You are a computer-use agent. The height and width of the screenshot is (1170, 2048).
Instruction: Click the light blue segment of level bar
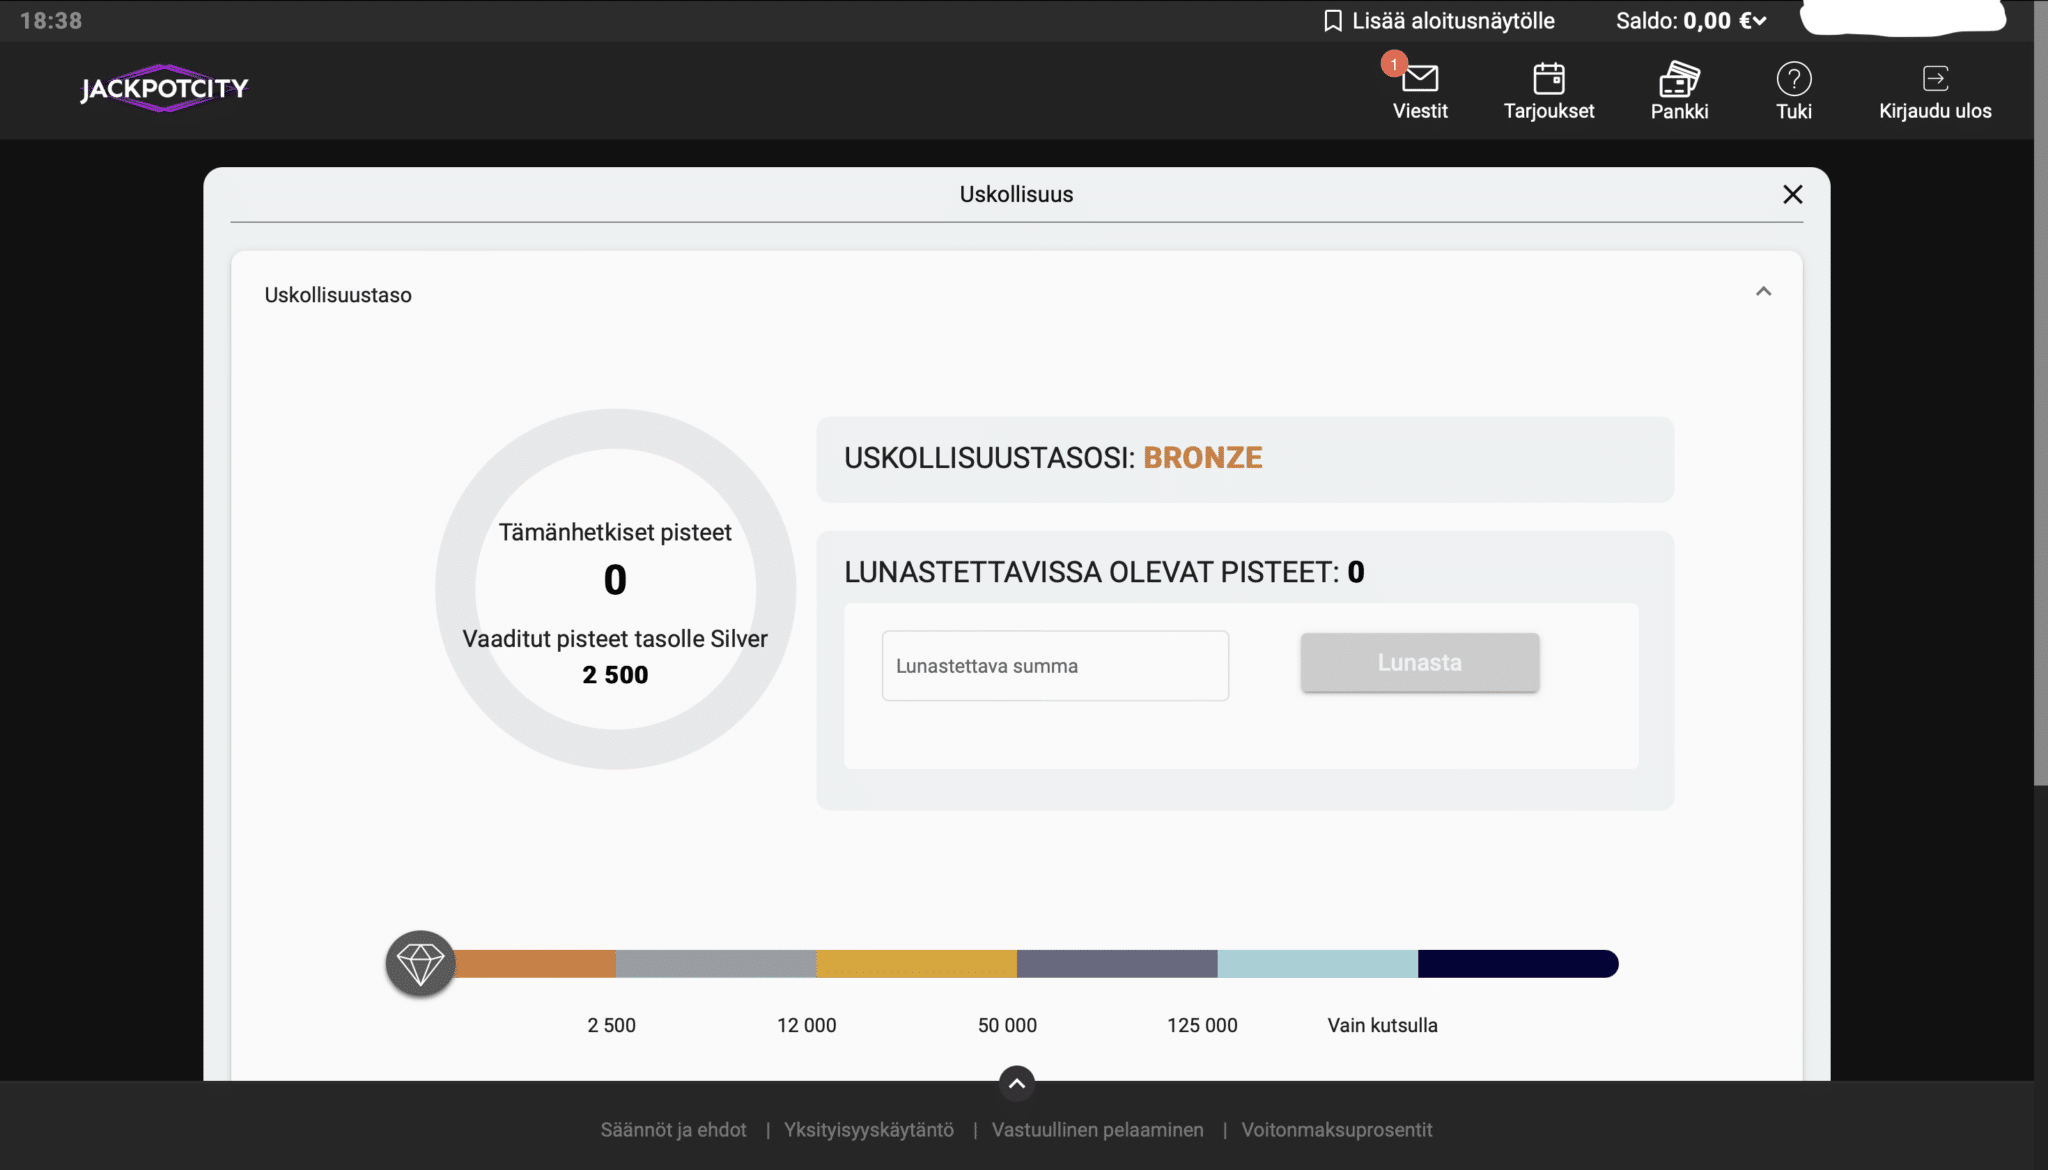[1318, 964]
